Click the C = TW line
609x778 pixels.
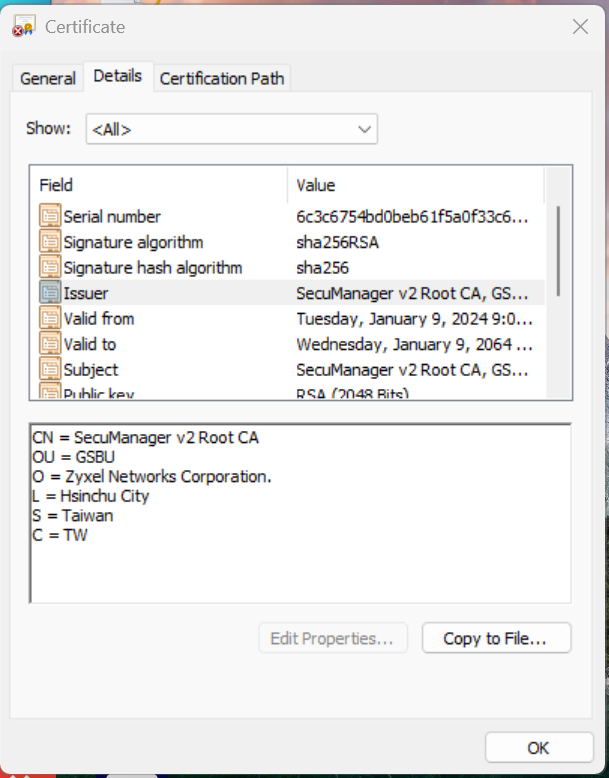[x=60, y=535]
